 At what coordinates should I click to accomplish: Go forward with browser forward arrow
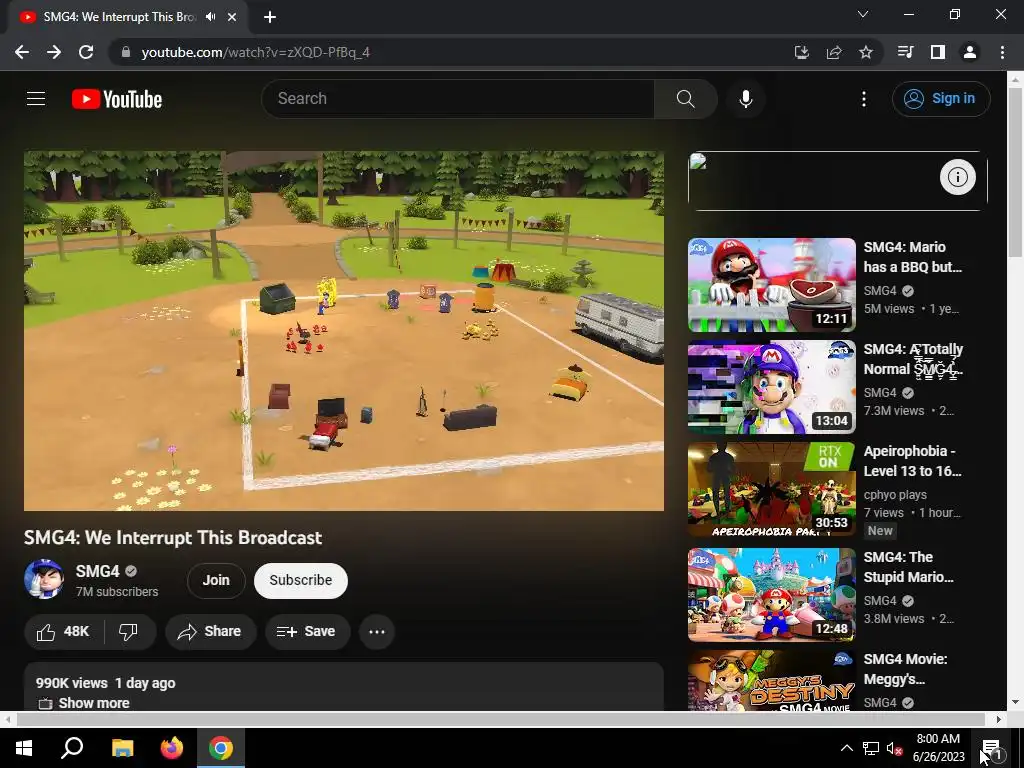tap(54, 52)
